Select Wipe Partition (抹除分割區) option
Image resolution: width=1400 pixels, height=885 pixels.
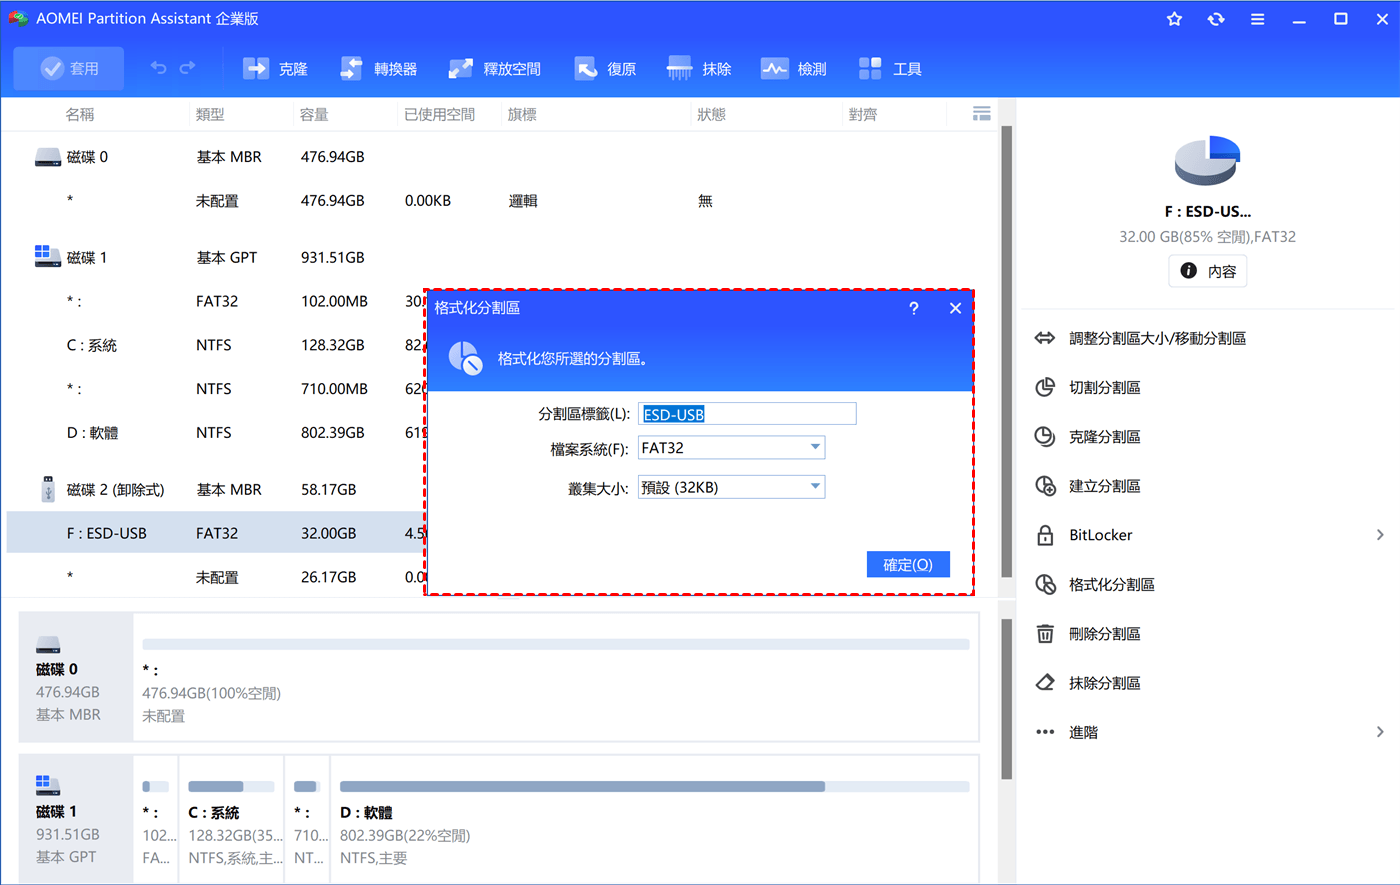pyautogui.click(x=1105, y=683)
